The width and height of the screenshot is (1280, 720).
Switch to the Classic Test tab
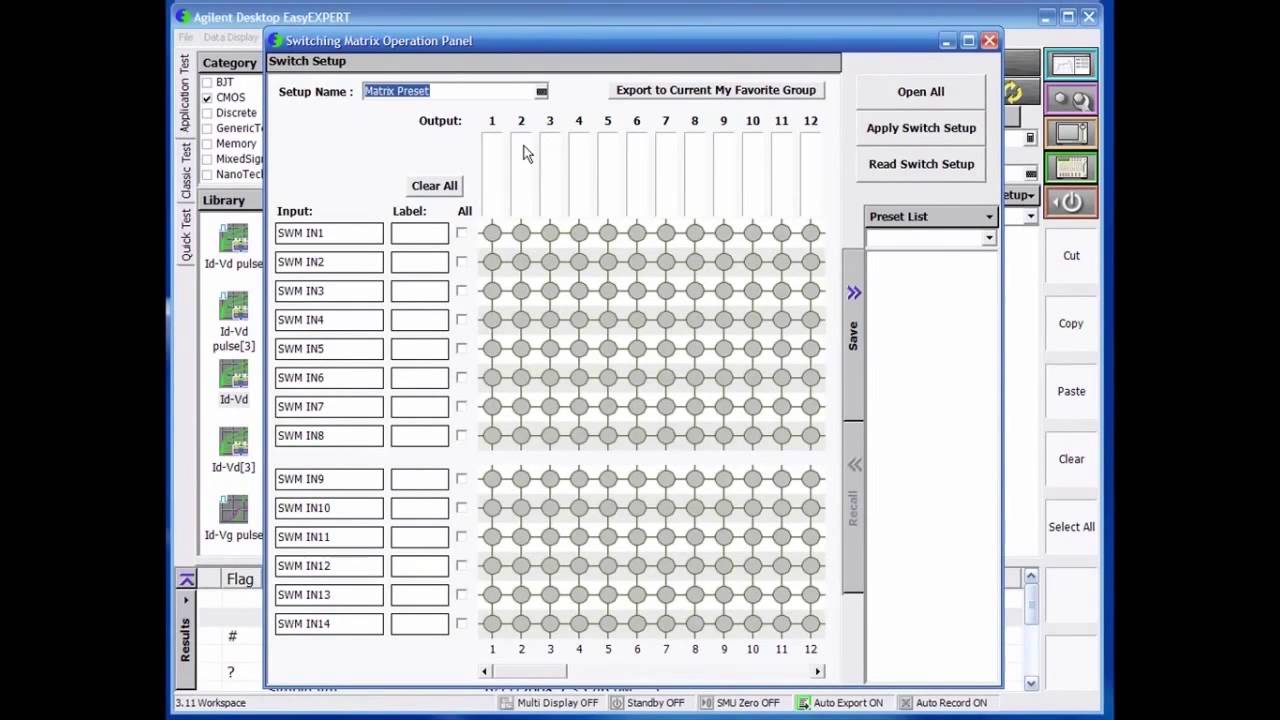pyautogui.click(x=185, y=170)
